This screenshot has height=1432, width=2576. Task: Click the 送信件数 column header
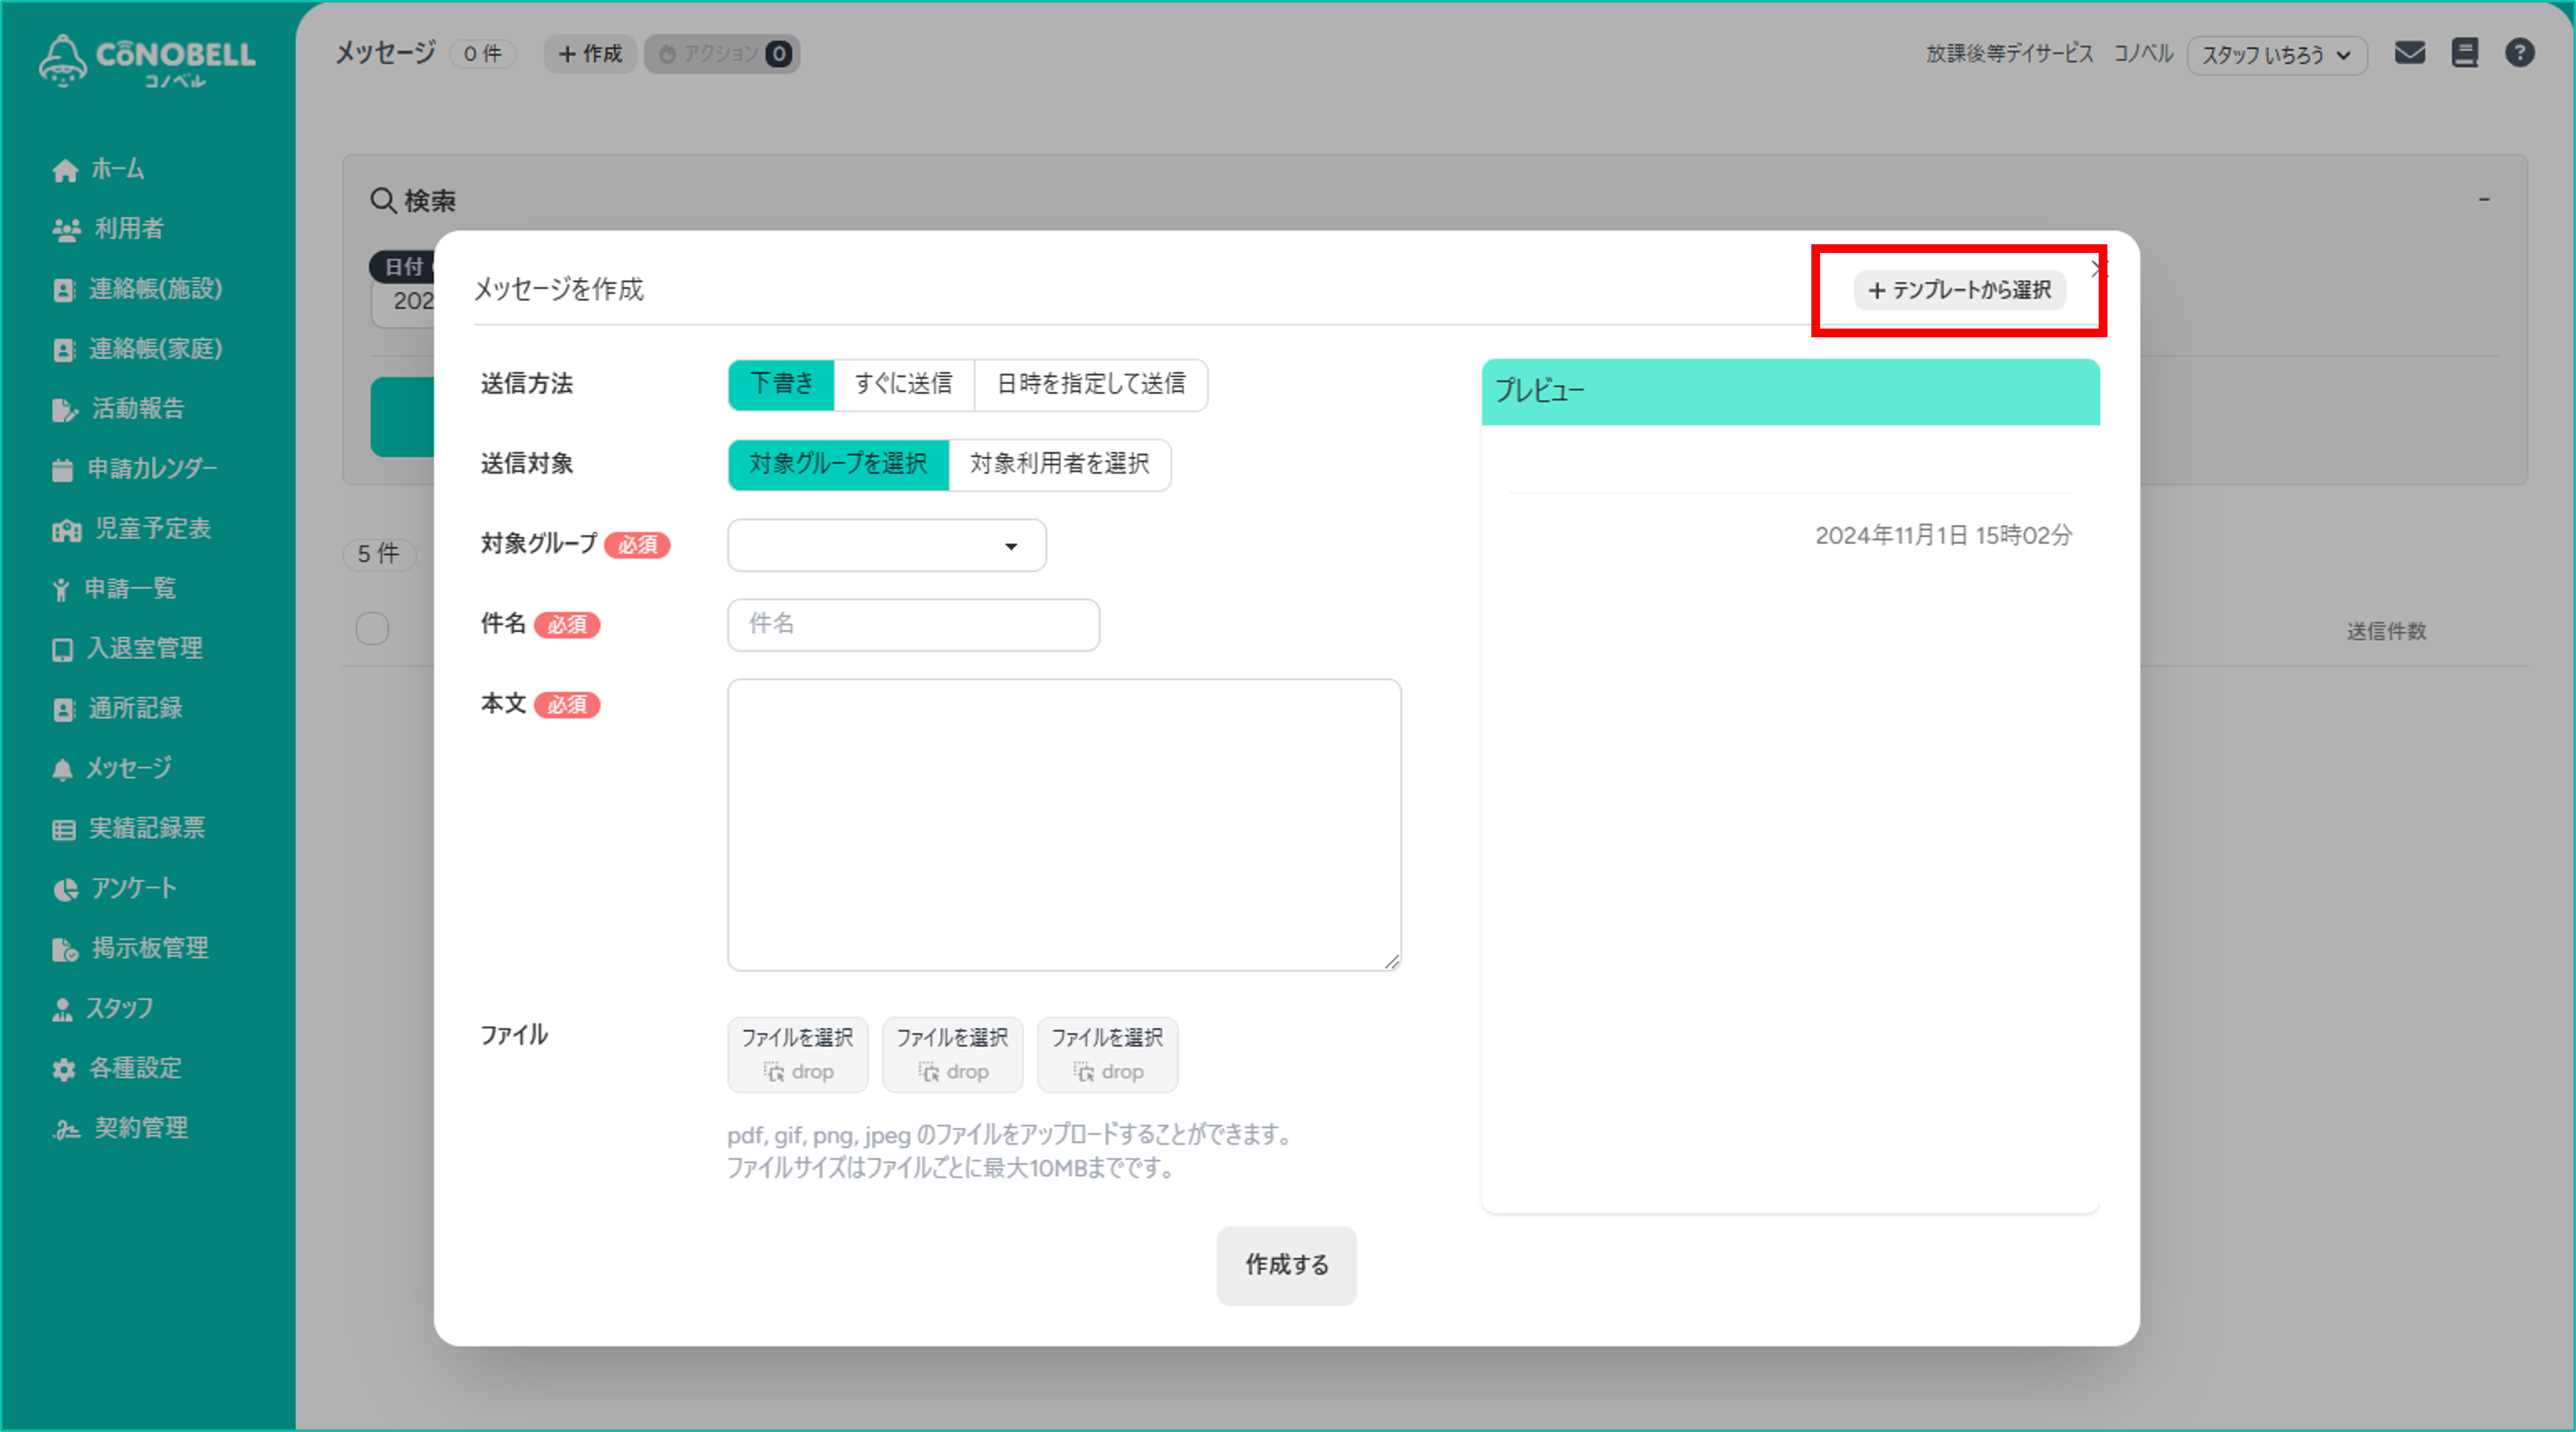click(2387, 631)
